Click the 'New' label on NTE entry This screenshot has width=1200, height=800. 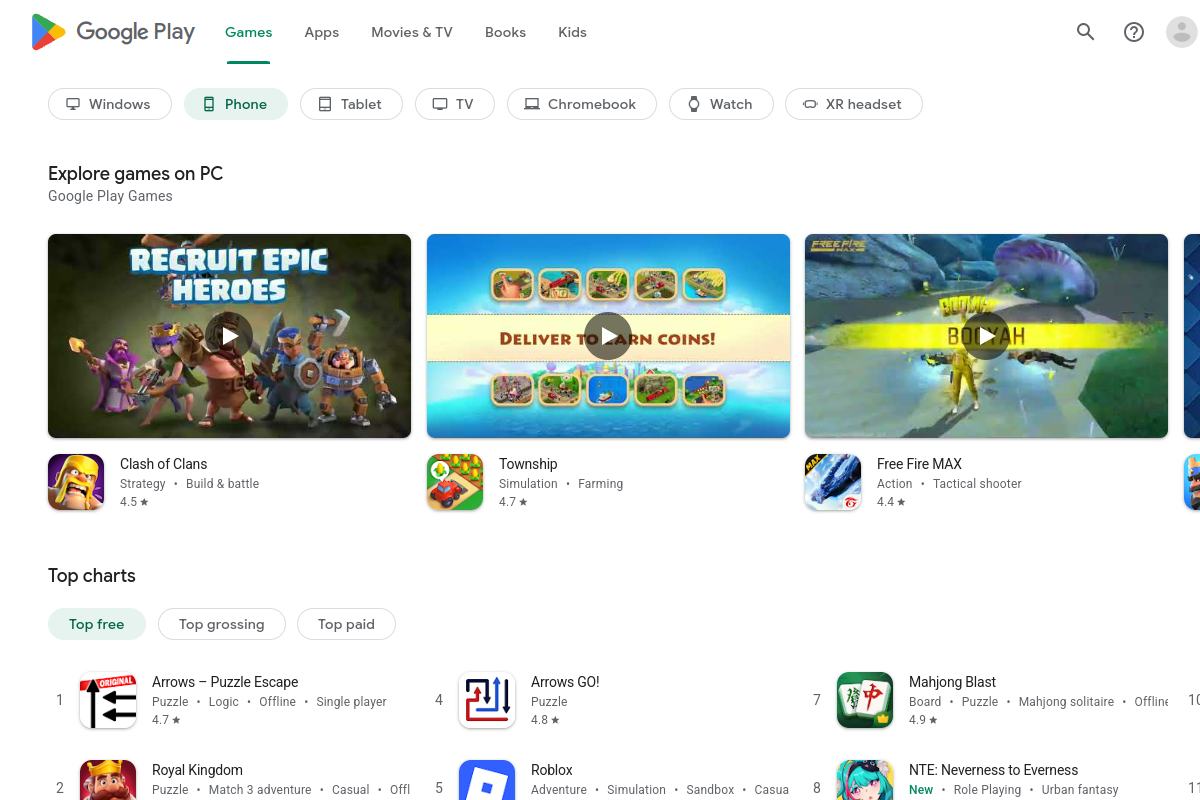[x=921, y=790]
